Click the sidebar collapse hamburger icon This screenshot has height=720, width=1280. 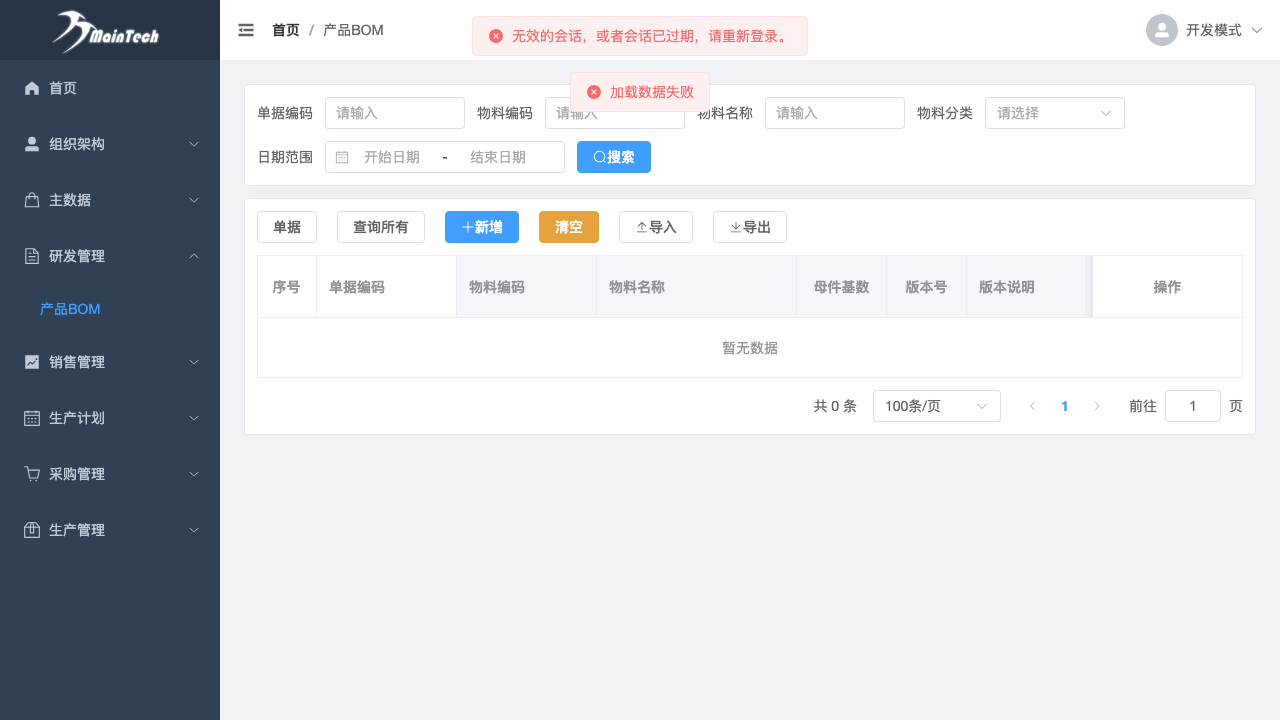click(246, 30)
